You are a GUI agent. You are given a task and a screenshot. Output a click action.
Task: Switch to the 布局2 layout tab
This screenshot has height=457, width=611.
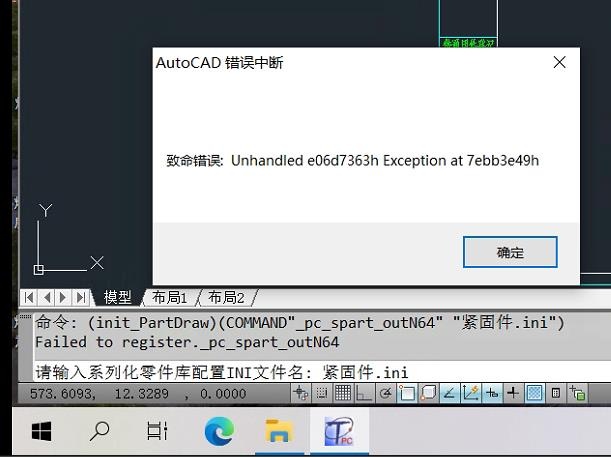tap(226, 298)
